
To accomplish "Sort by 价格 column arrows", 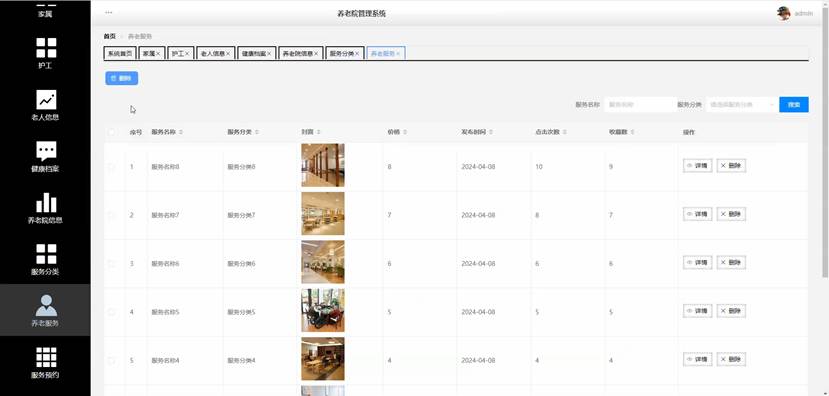I will [405, 132].
